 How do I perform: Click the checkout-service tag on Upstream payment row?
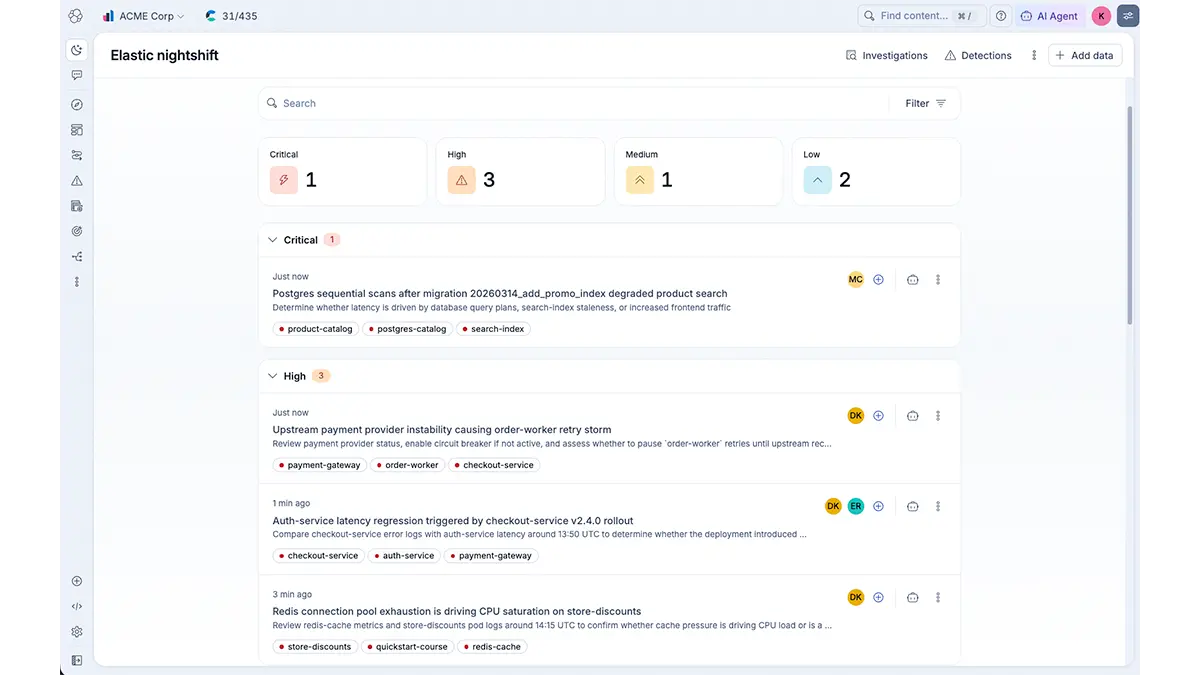pyautogui.click(x=494, y=465)
